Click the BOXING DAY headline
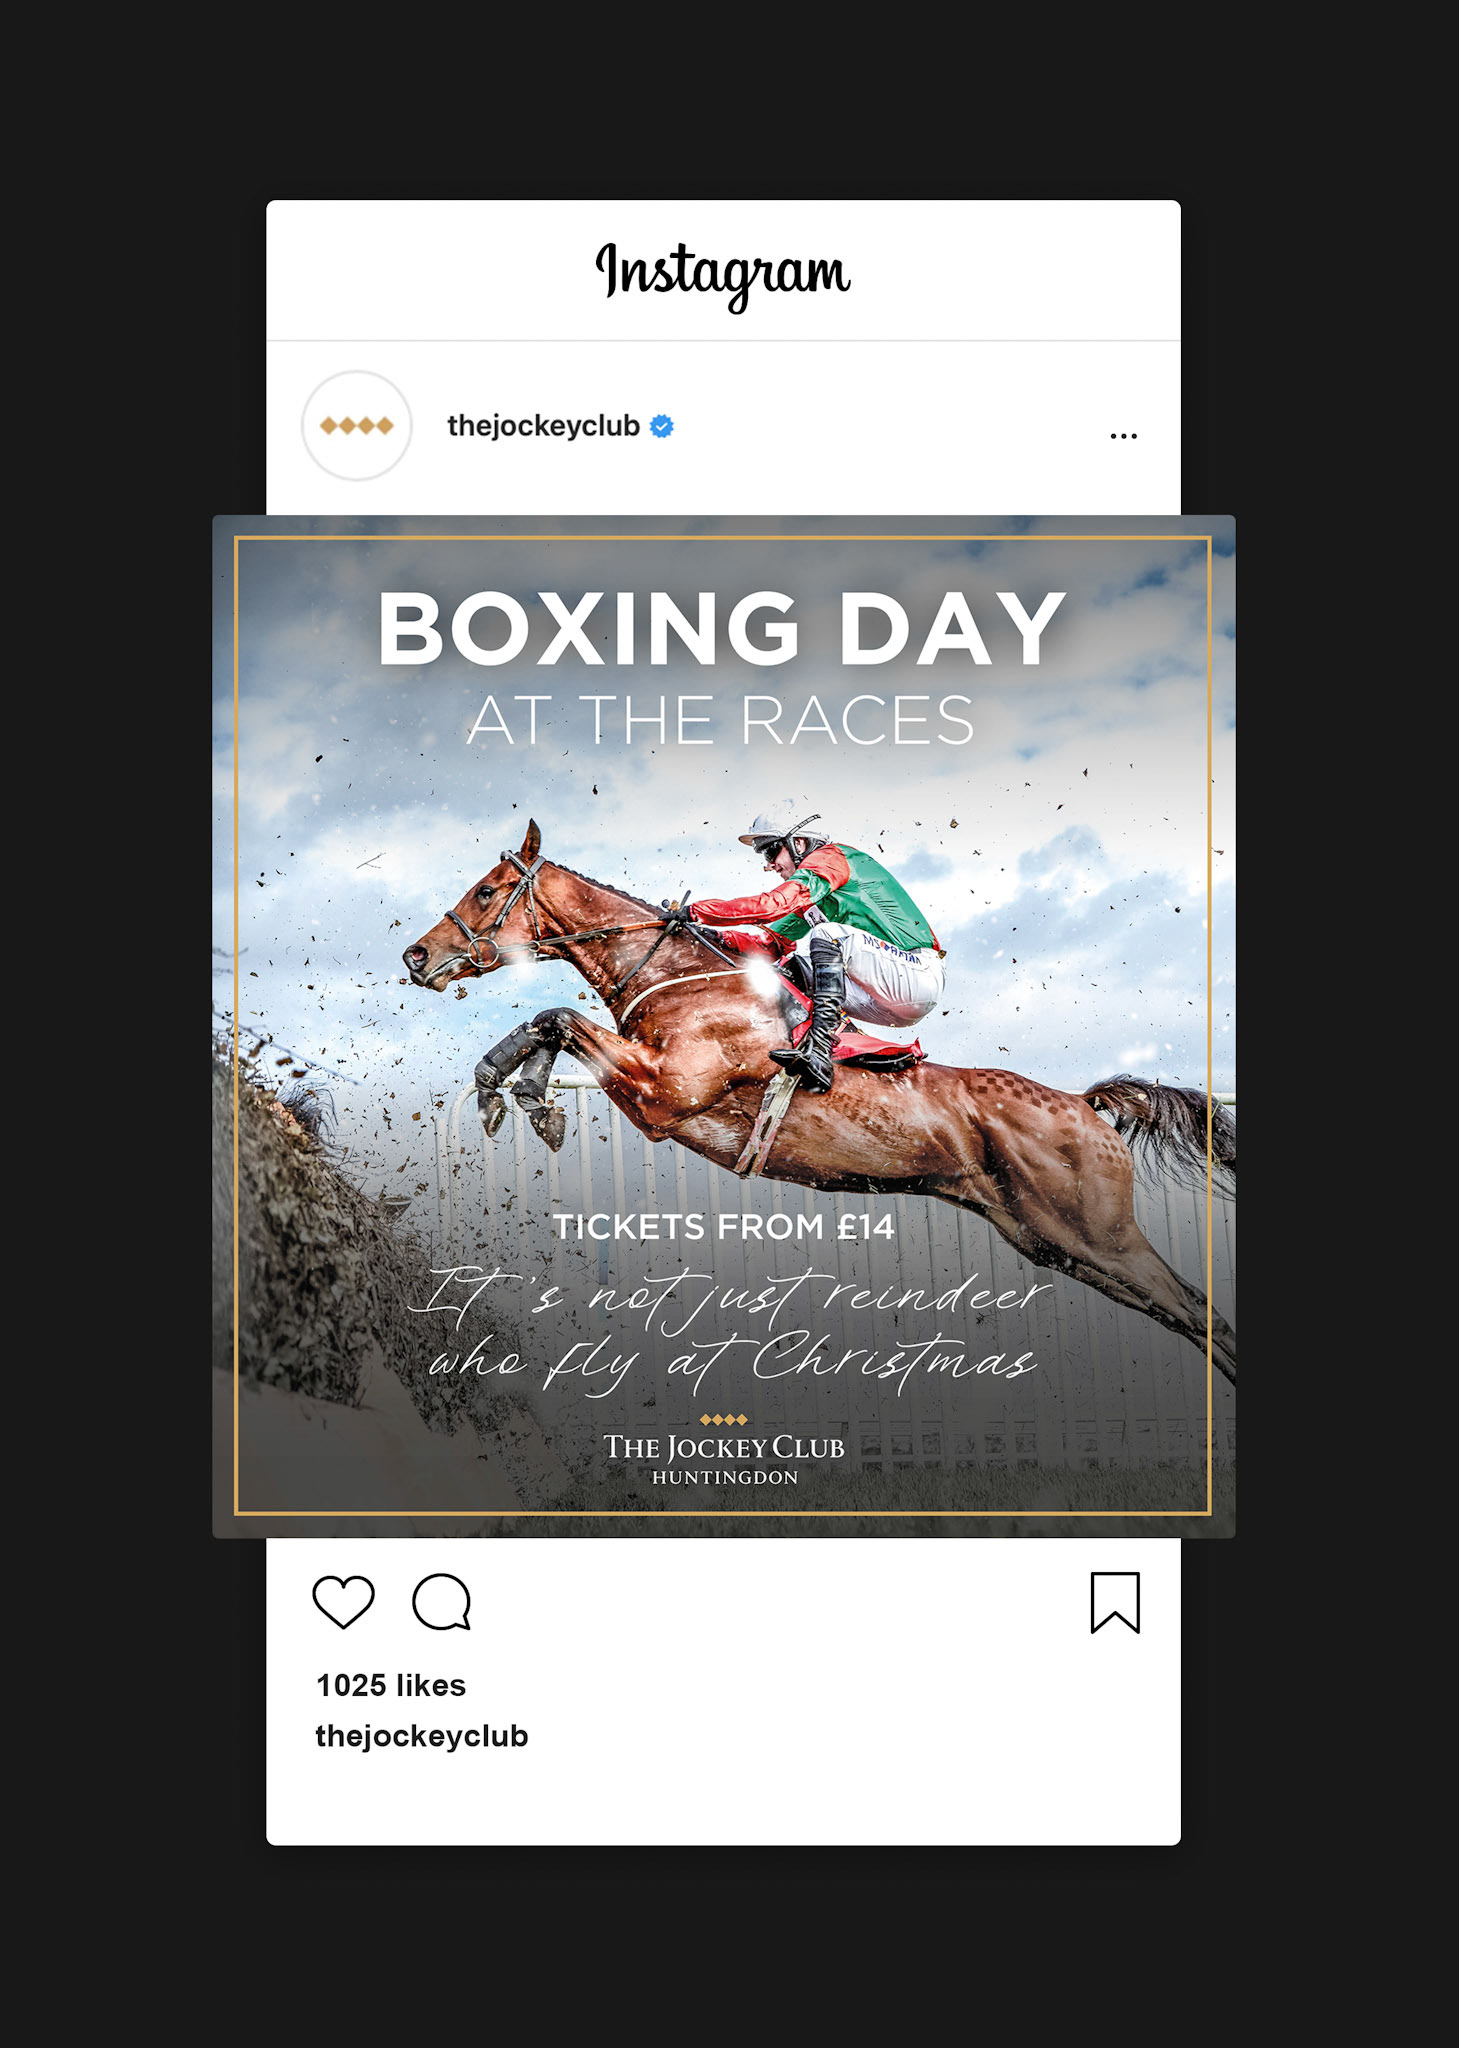1459x2048 pixels. pyautogui.click(x=722, y=628)
